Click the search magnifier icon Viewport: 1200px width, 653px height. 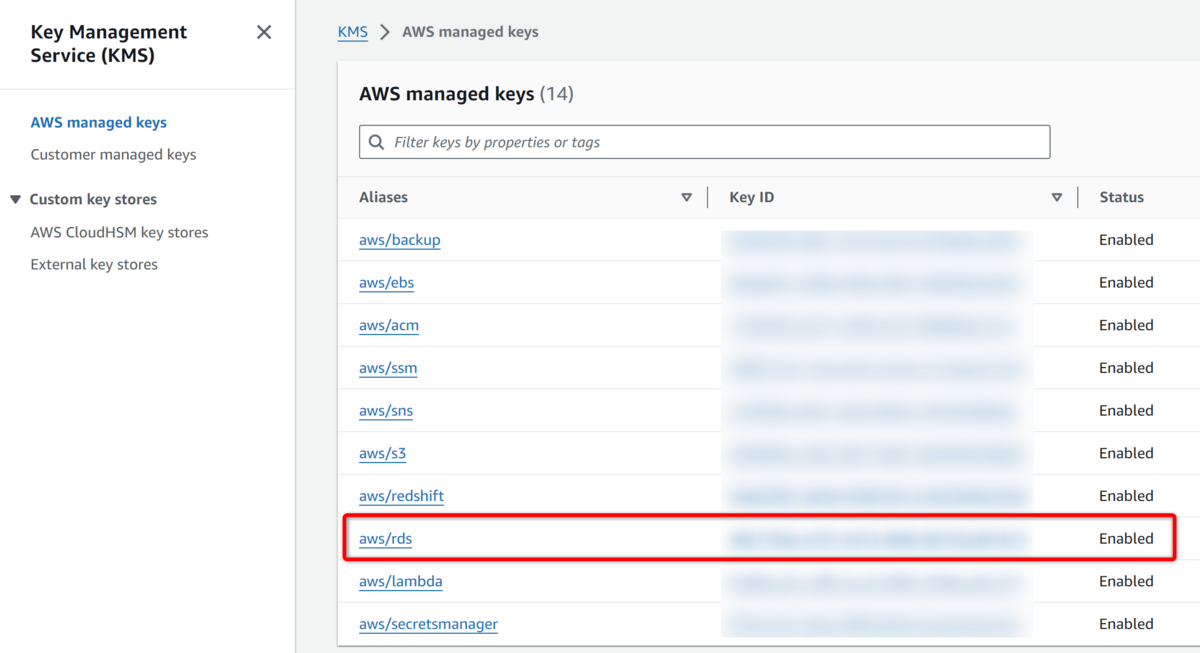click(377, 142)
